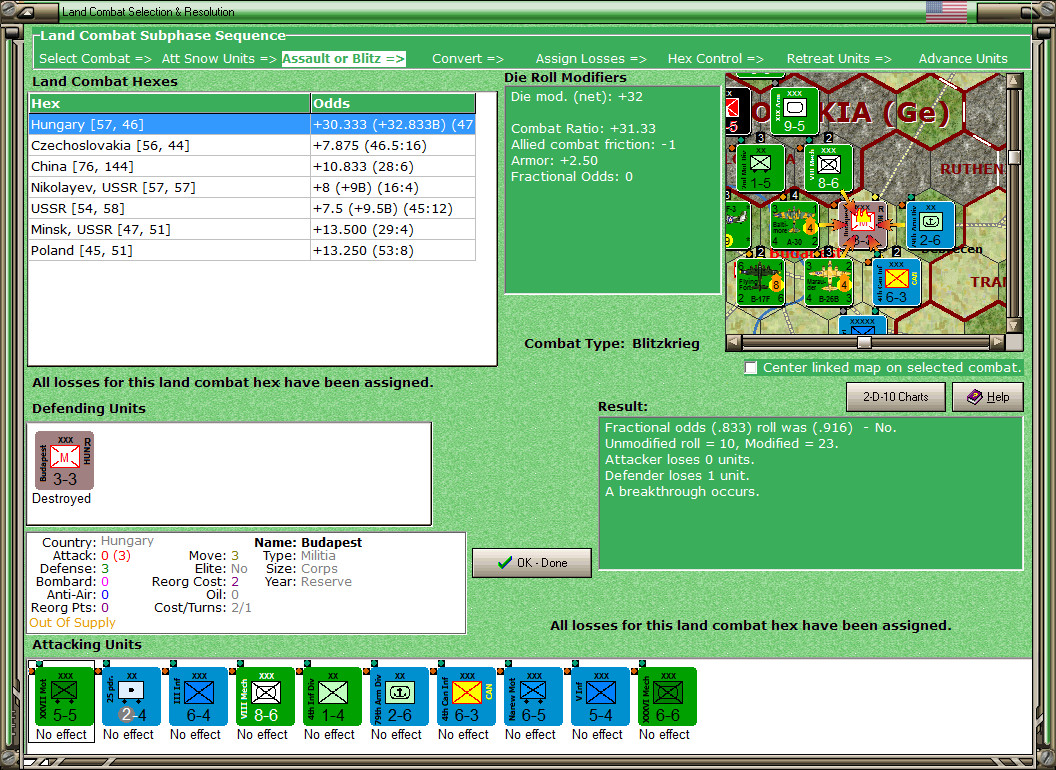Click the destroyed Budapest 3-3 militia counter
The width and height of the screenshot is (1056, 770).
[x=65, y=461]
